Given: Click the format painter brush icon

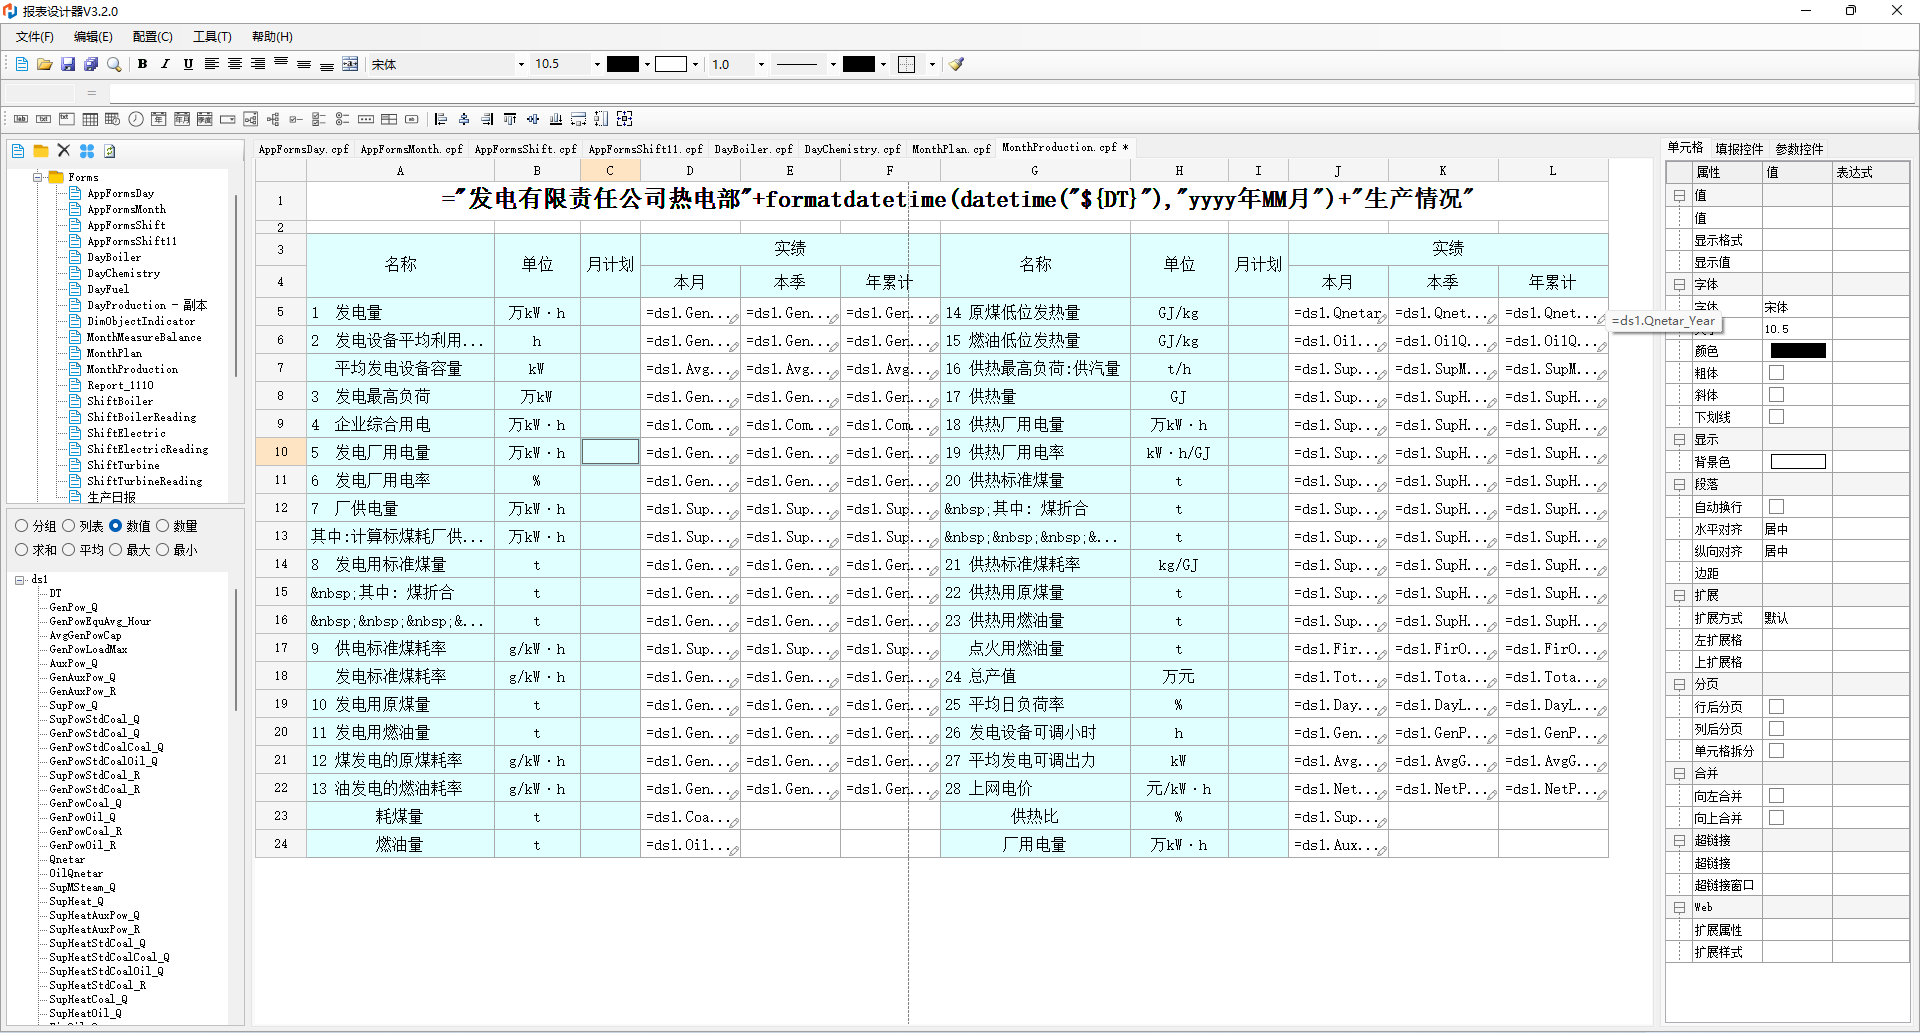Looking at the screenshot, I should click(x=956, y=64).
